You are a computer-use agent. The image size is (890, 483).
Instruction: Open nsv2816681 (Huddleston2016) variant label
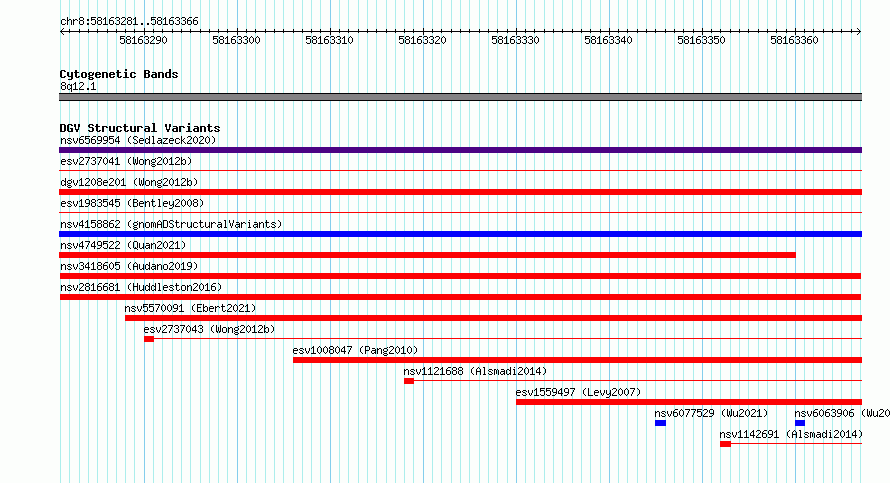(141, 287)
